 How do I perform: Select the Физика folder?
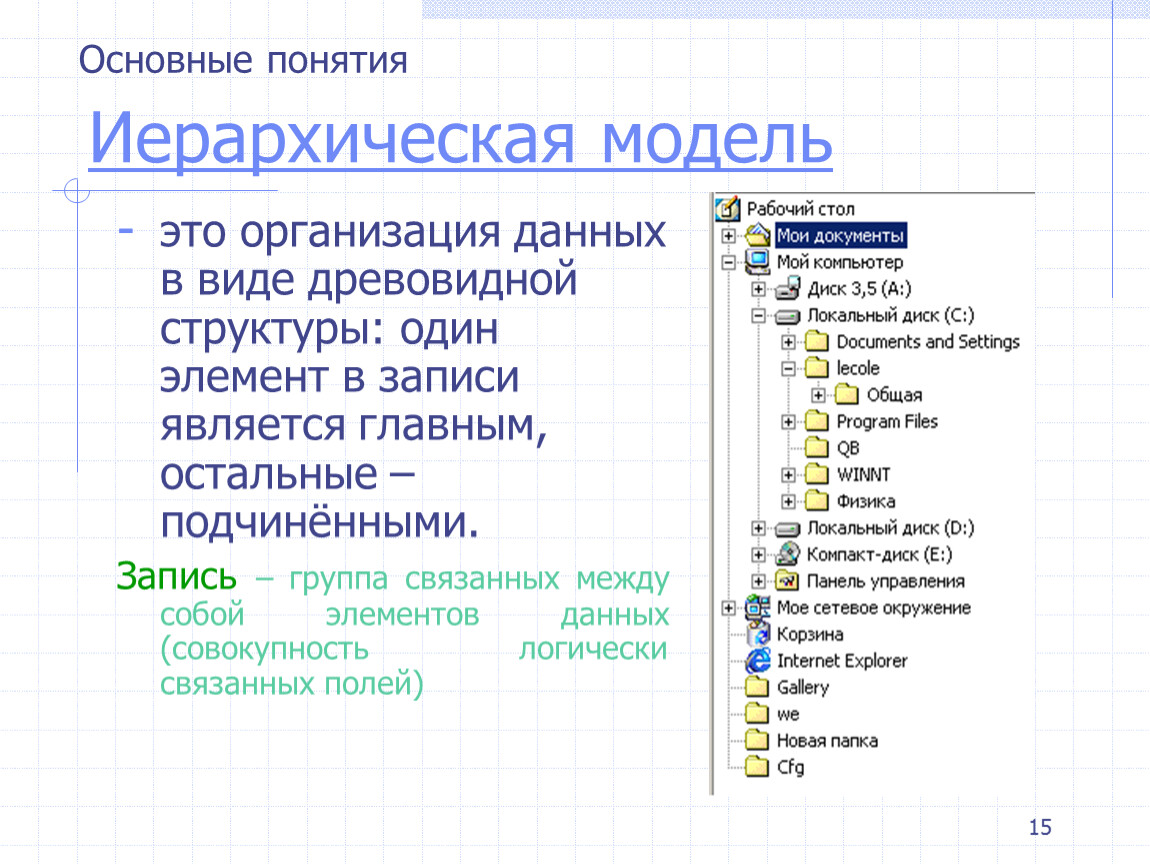pyautogui.click(x=865, y=501)
